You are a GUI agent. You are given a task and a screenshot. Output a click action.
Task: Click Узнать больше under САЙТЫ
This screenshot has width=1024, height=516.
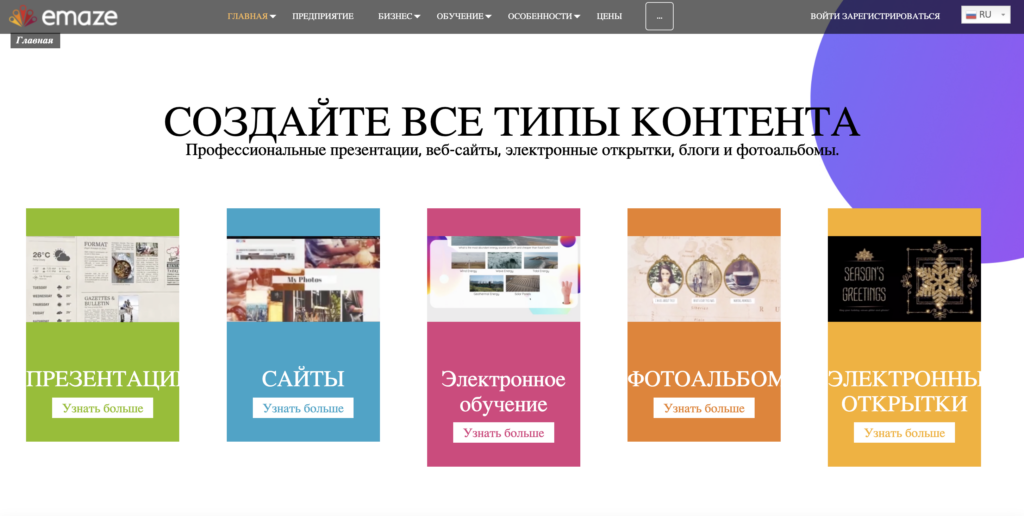click(x=303, y=408)
